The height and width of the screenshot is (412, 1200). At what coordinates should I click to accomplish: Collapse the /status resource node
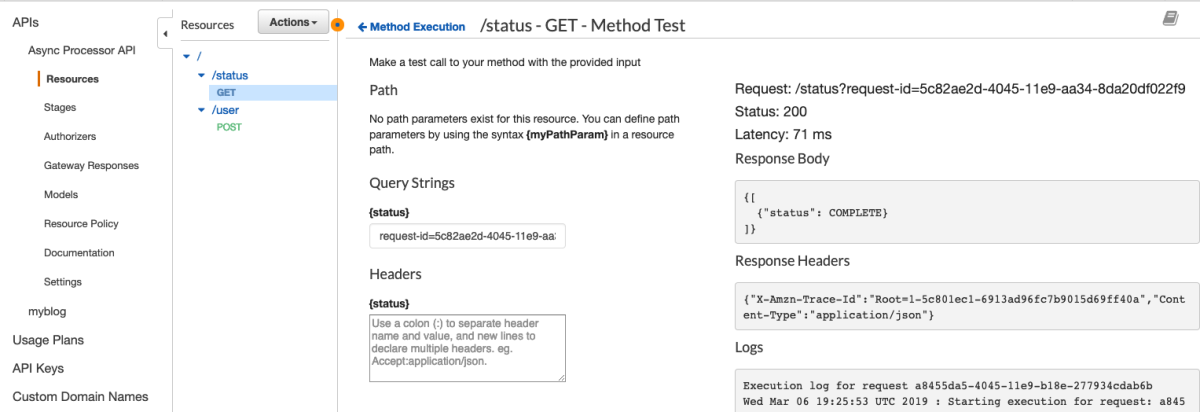click(x=202, y=75)
